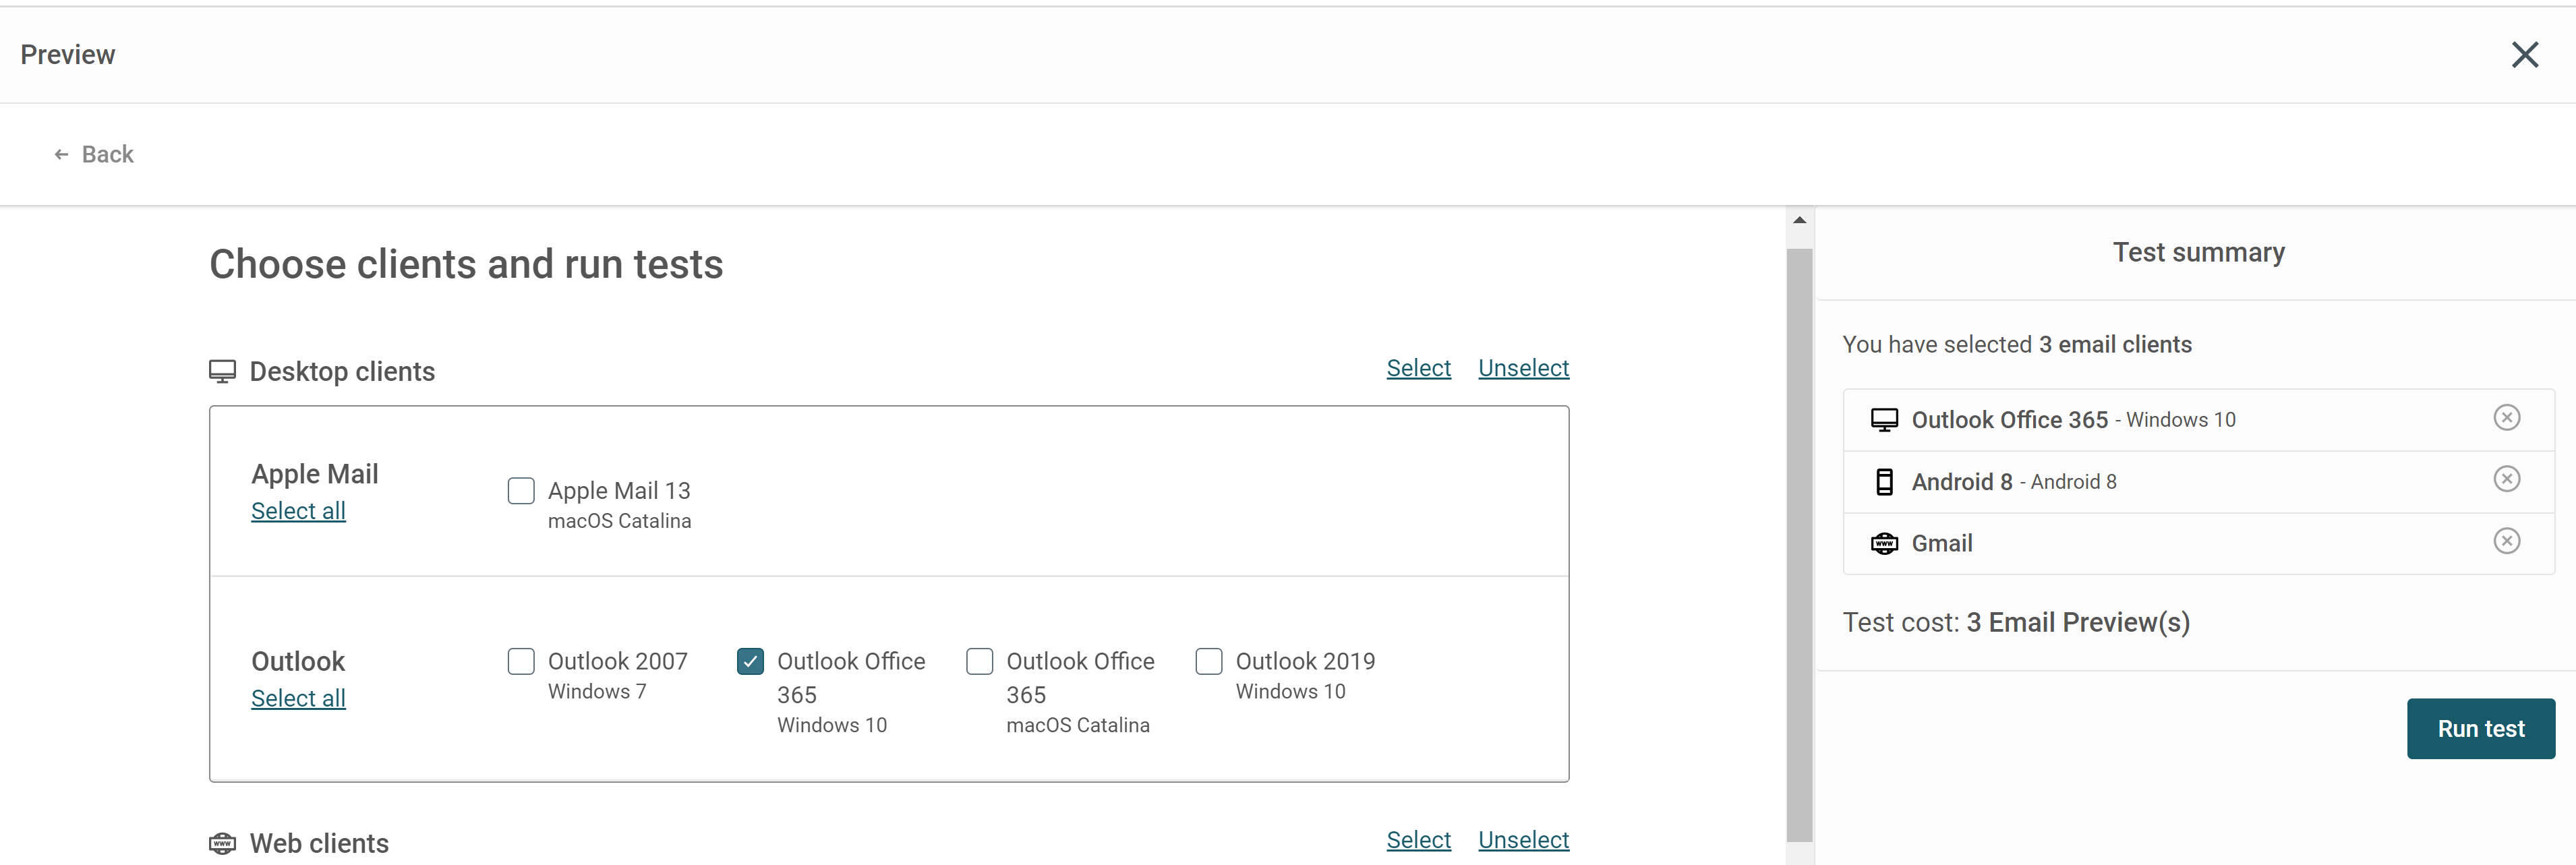Click Select all under Apple Mail

coord(298,511)
